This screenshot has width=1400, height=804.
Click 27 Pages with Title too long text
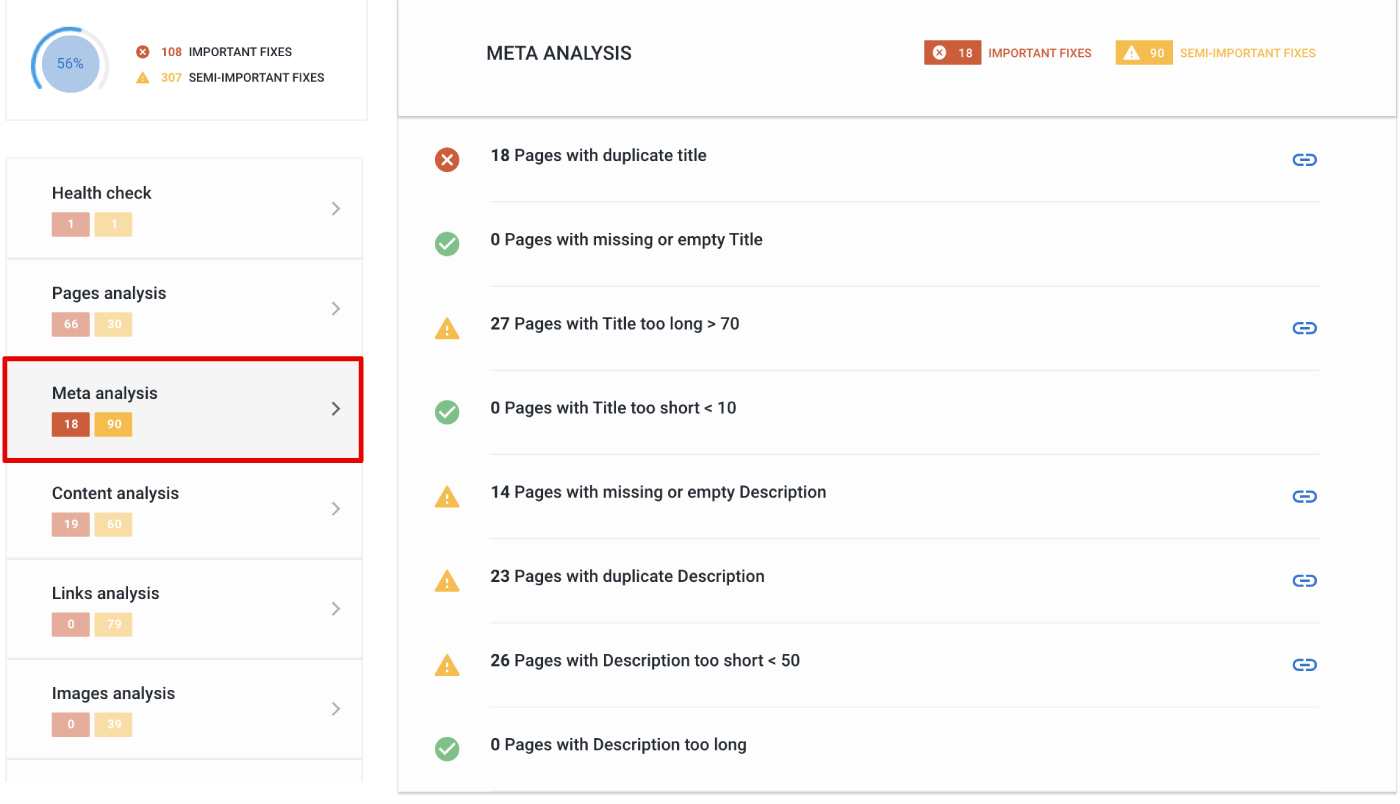click(x=615, y=323)
